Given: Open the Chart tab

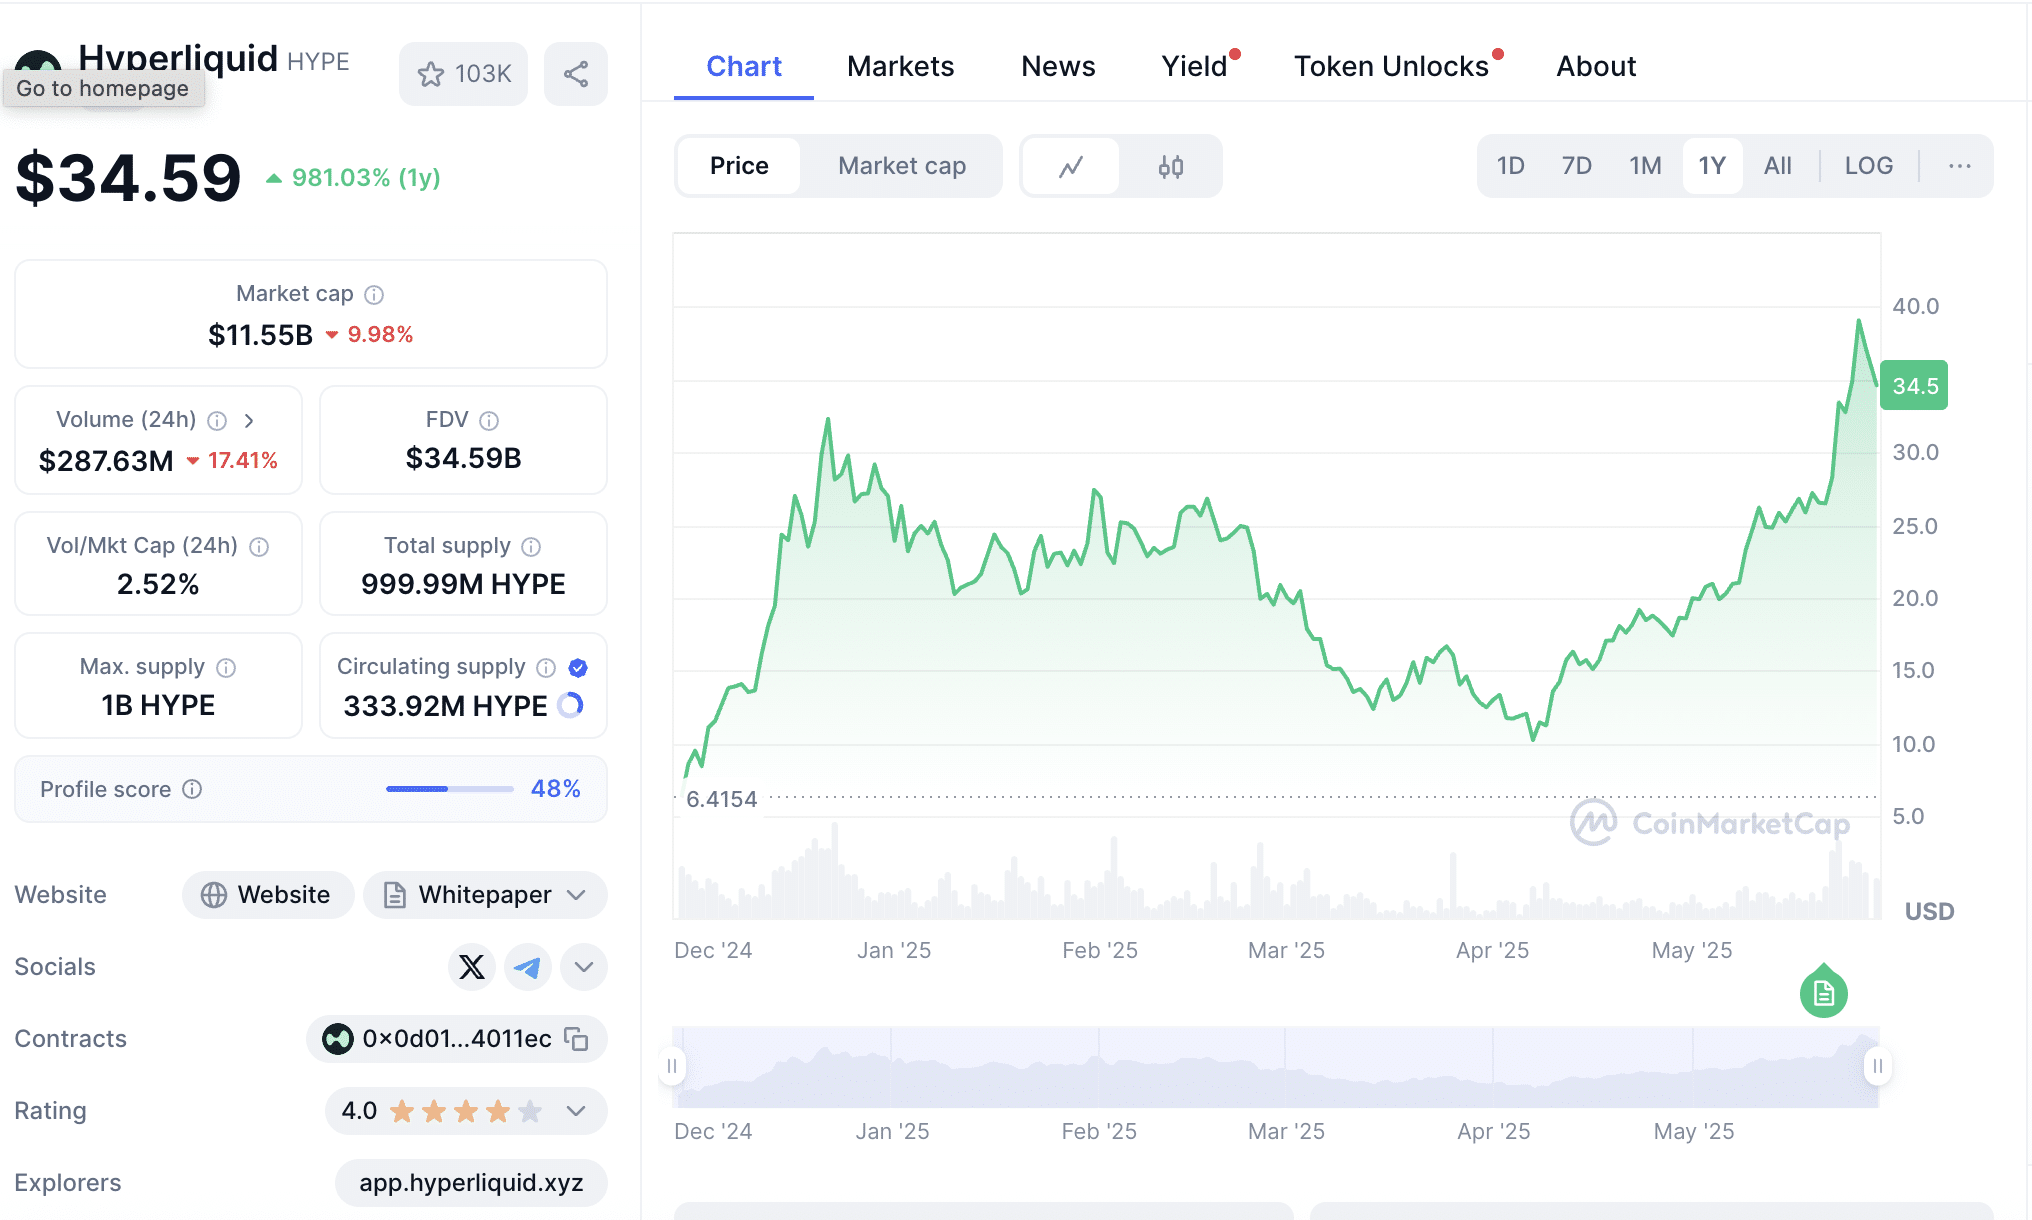Looking at the screenshot, I should (x=744, y=66).
